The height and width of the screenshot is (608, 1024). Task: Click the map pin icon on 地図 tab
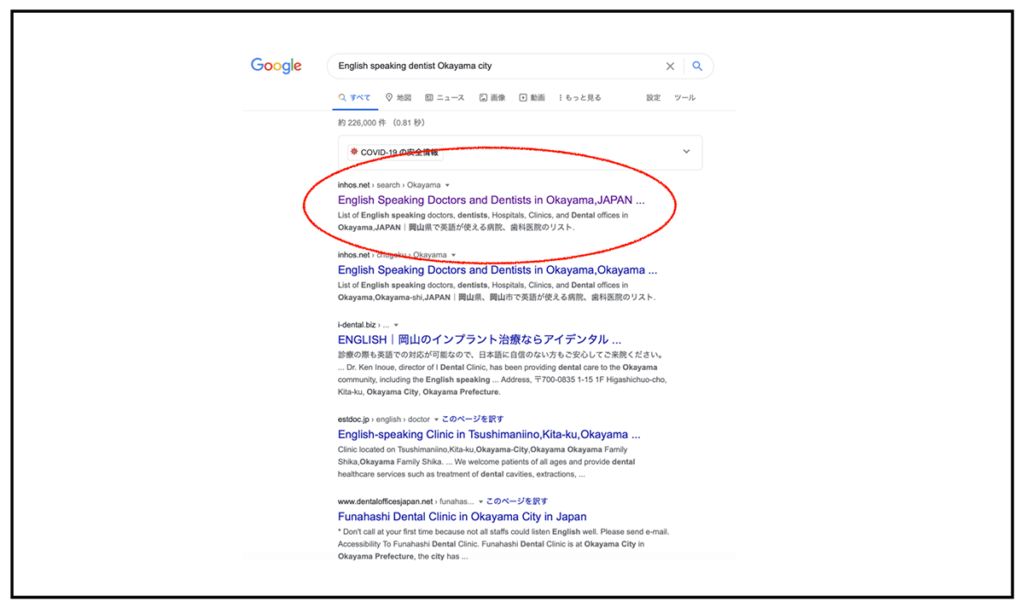click(x=389, y=97)
